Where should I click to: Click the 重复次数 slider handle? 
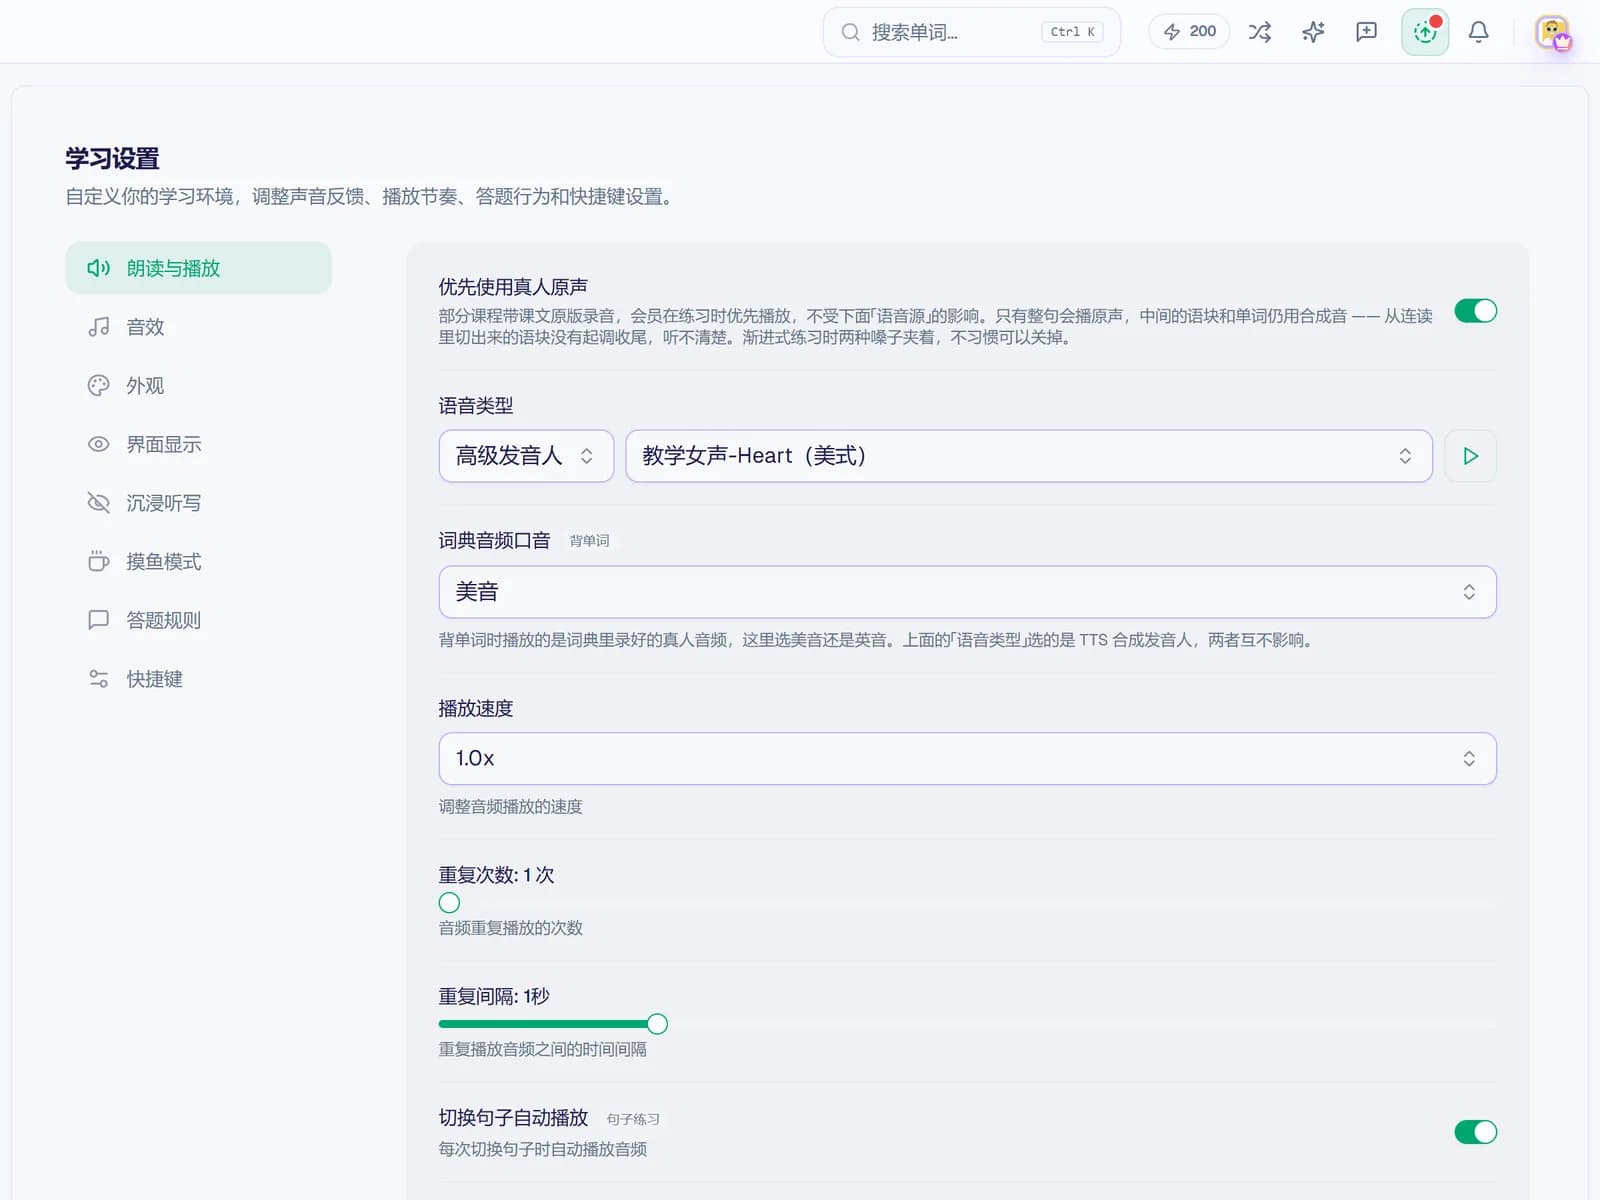449,903
